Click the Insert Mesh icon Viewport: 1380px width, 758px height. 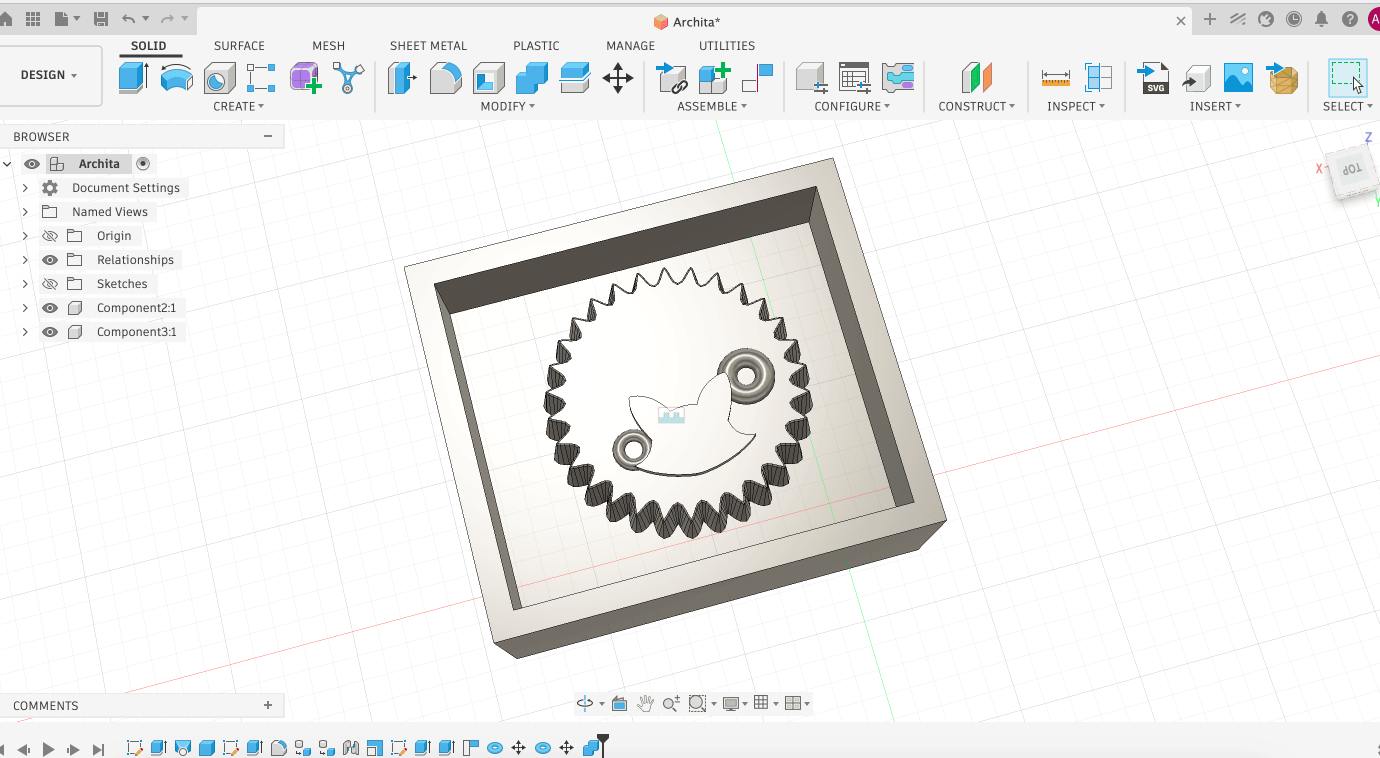[x=1282, y=77]
